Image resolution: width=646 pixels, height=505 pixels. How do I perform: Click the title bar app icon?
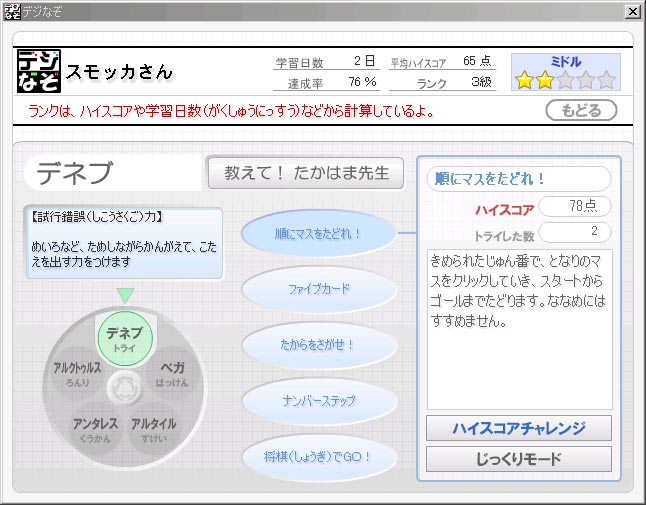[x=10, y=10]
